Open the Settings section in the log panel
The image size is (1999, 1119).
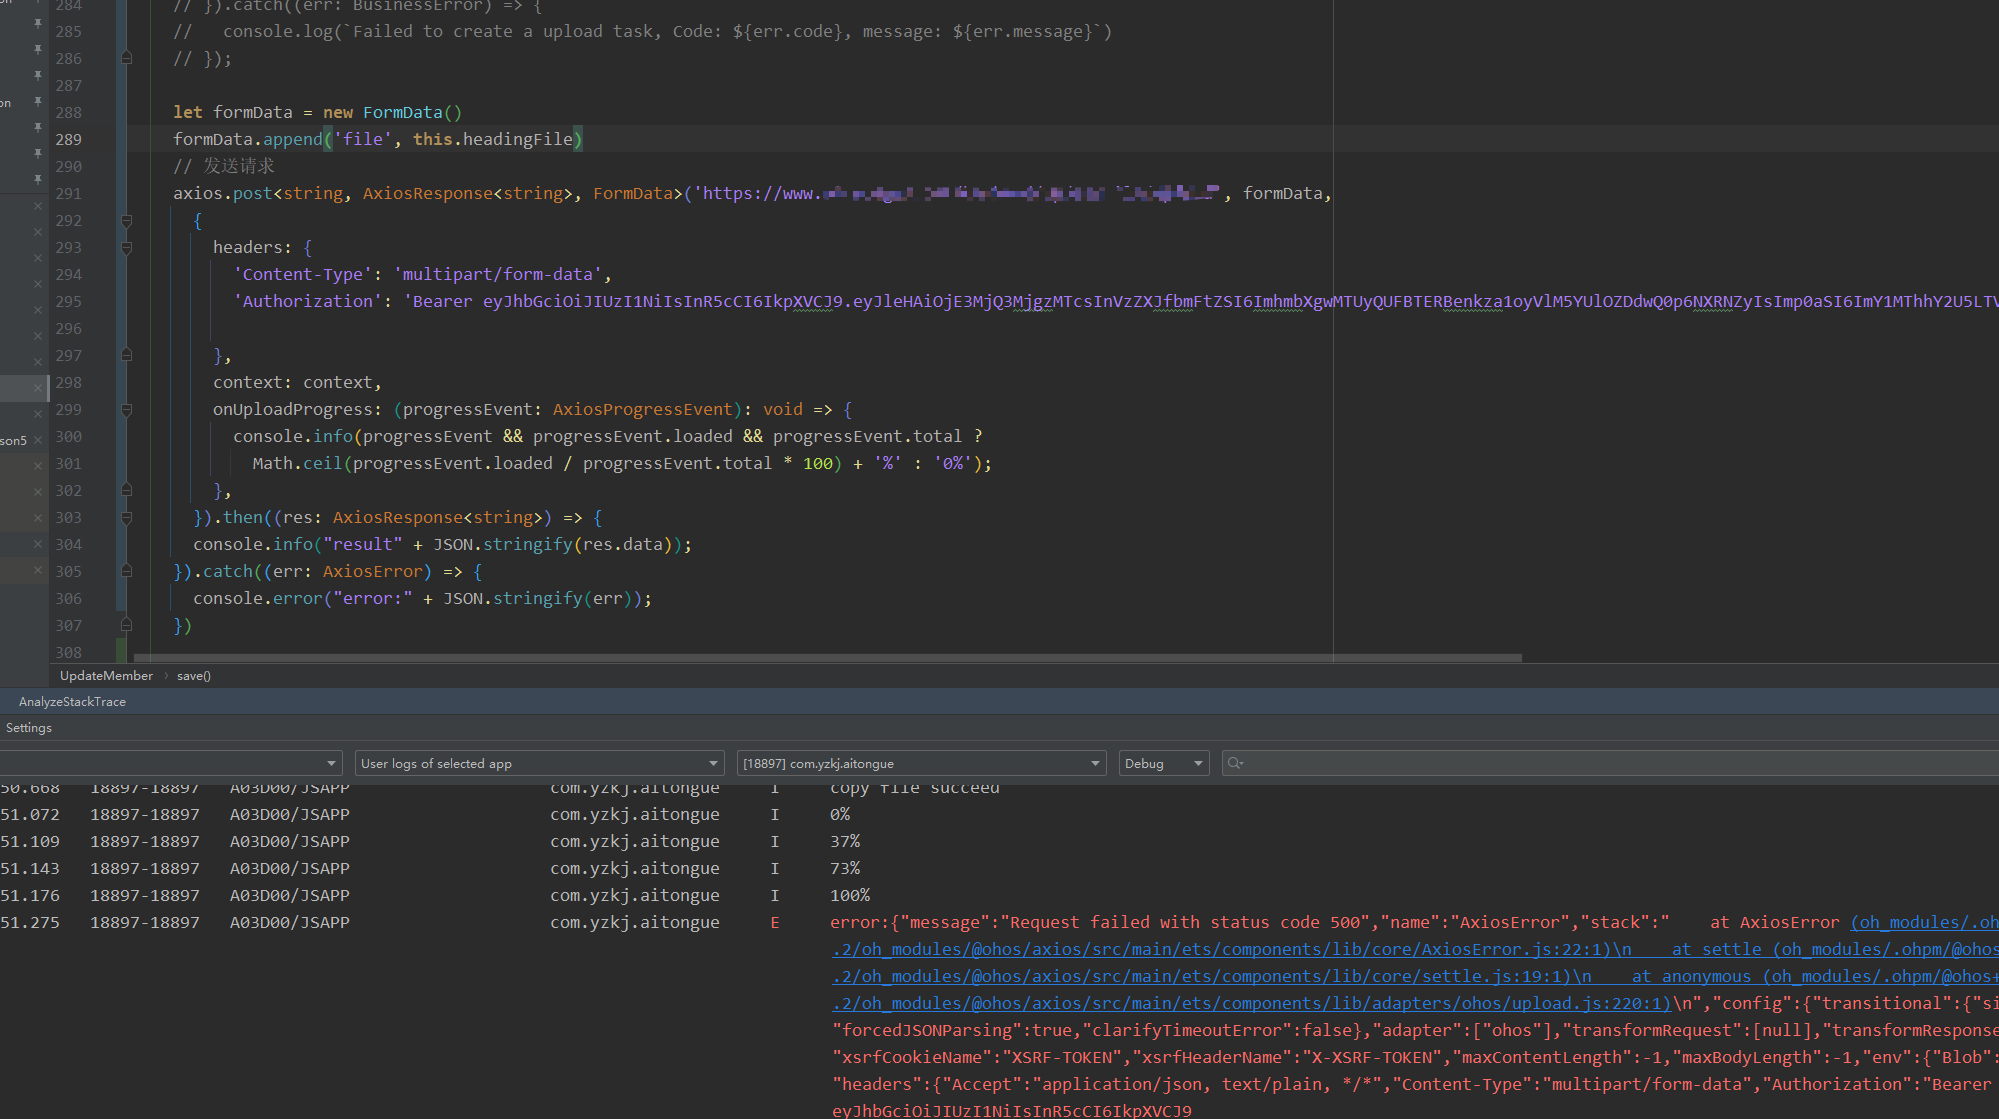point(29,728)
